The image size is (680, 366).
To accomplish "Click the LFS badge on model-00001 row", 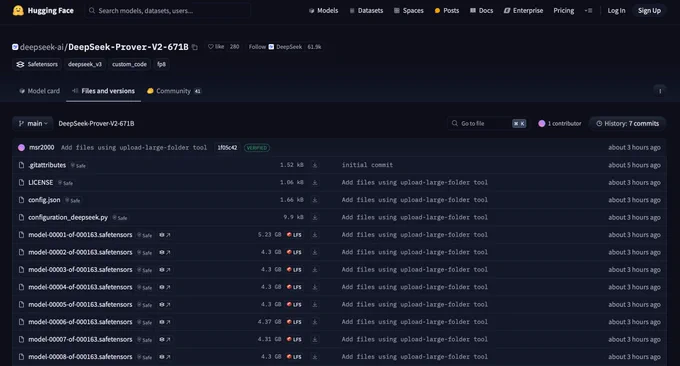I will coord(294,235).
